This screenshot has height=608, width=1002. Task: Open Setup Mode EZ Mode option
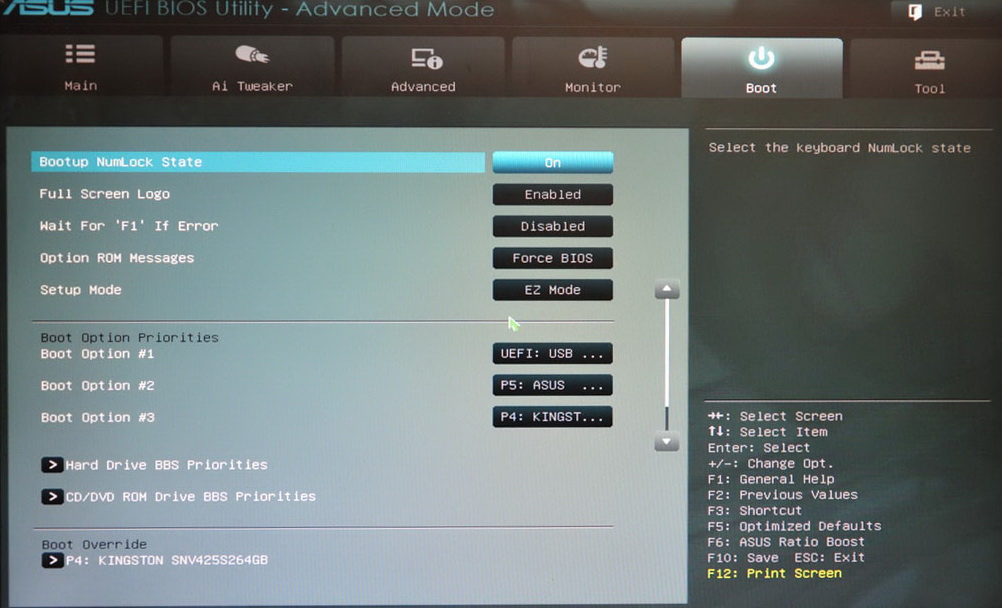click(x=553, y=290)
